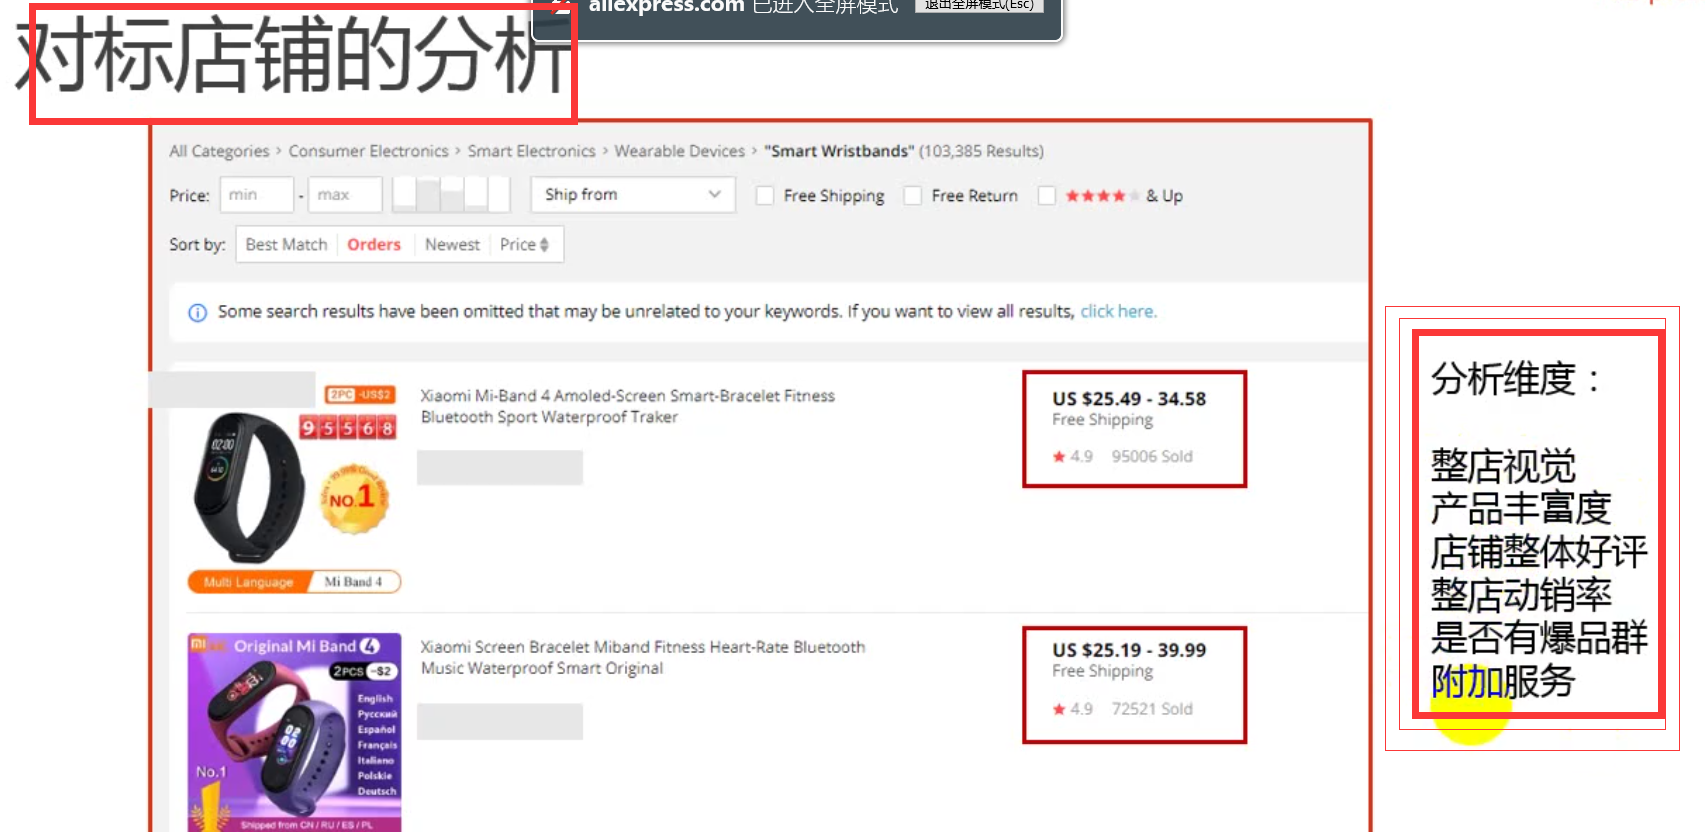The height and width of the screenshot is (832, 1705).
Task: Sort results by Best Match
Action: click(x=286, y=245)
